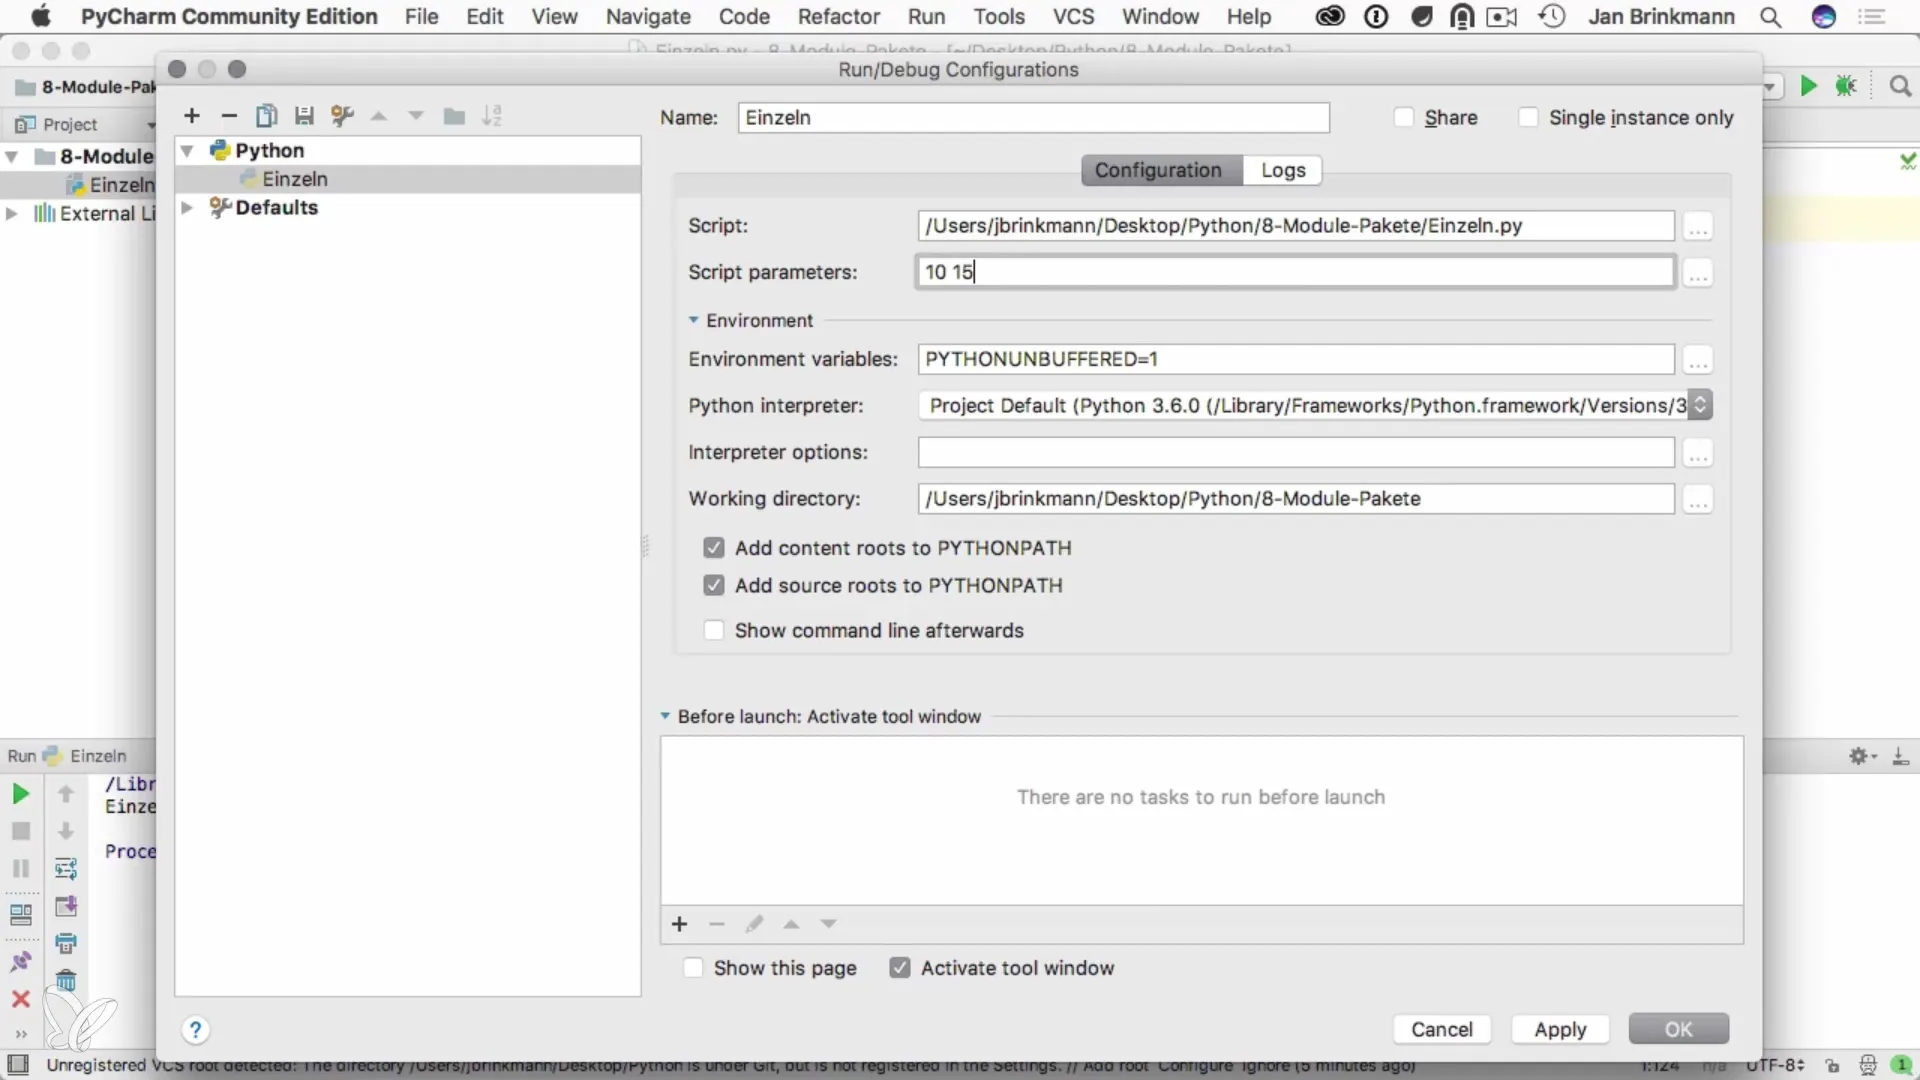
Task: Open the Refactor menu
Action: click(838, 17)
